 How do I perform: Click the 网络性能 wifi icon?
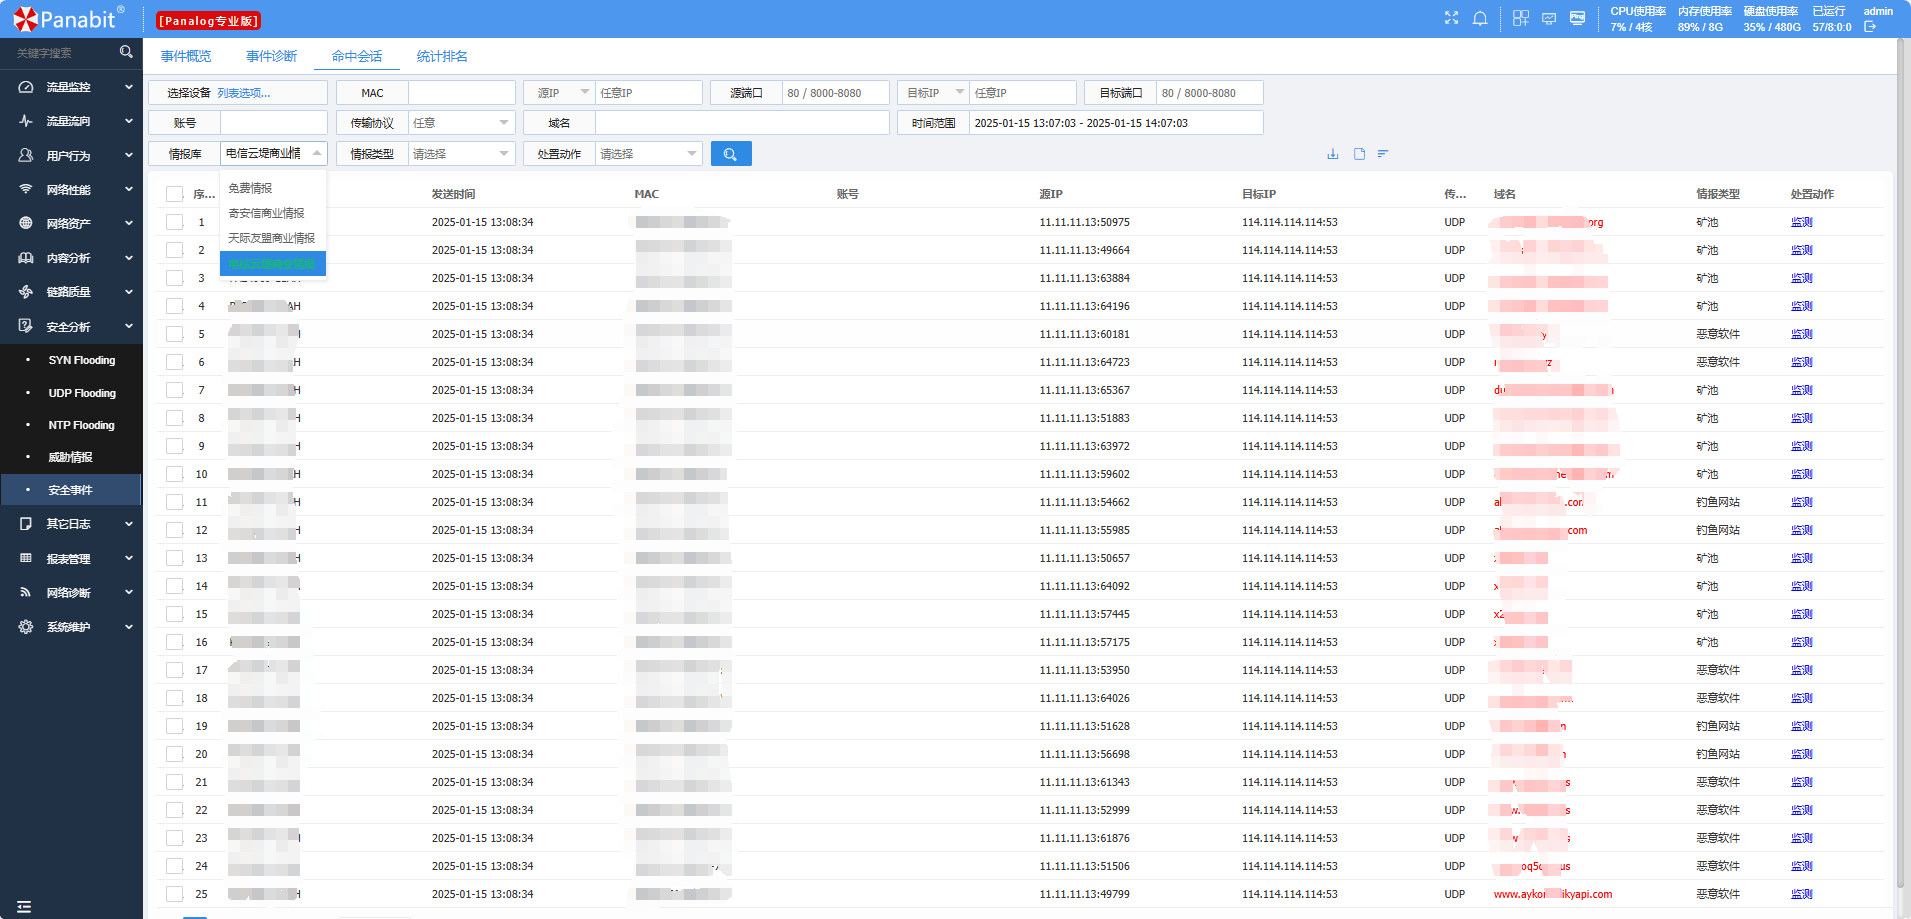[26, 189]
